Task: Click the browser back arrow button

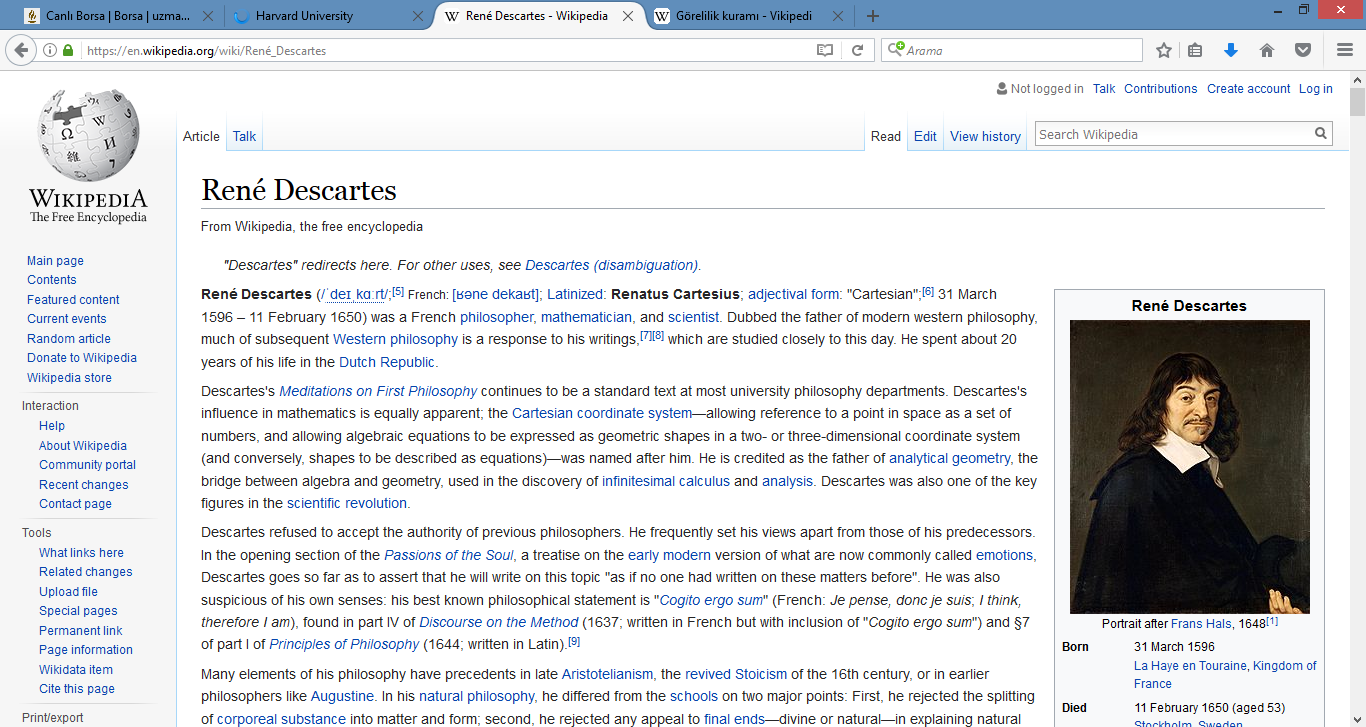Action: (x=21, y=50)
